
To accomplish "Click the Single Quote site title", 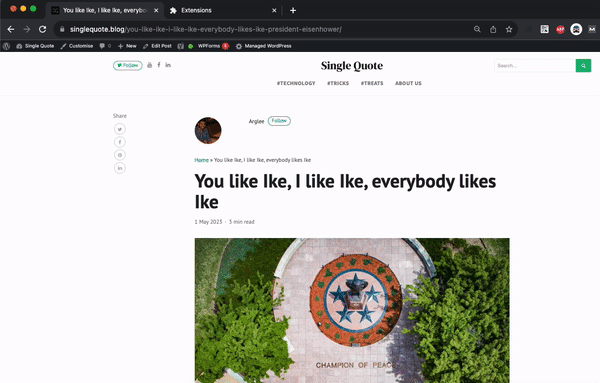I will pos(352,65).
